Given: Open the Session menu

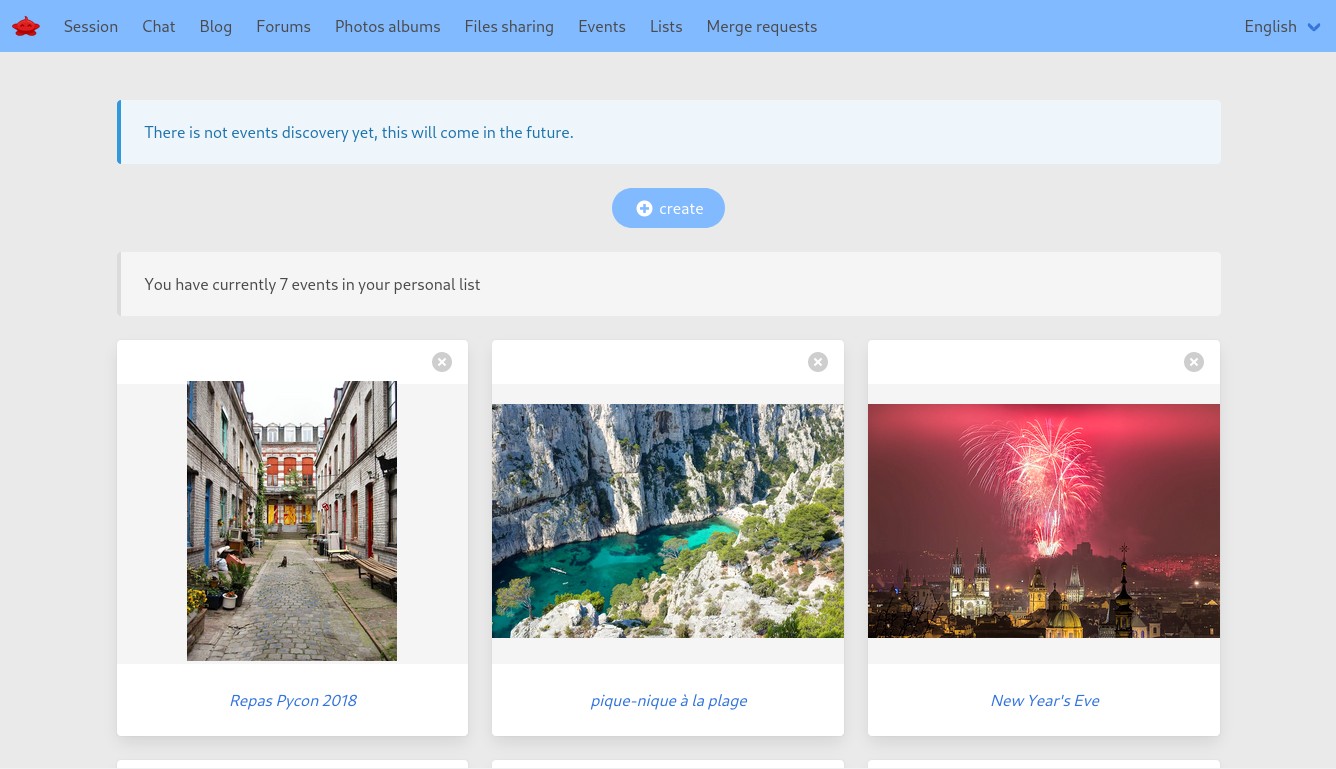Looking at the screenshot, I should point(91,26).
